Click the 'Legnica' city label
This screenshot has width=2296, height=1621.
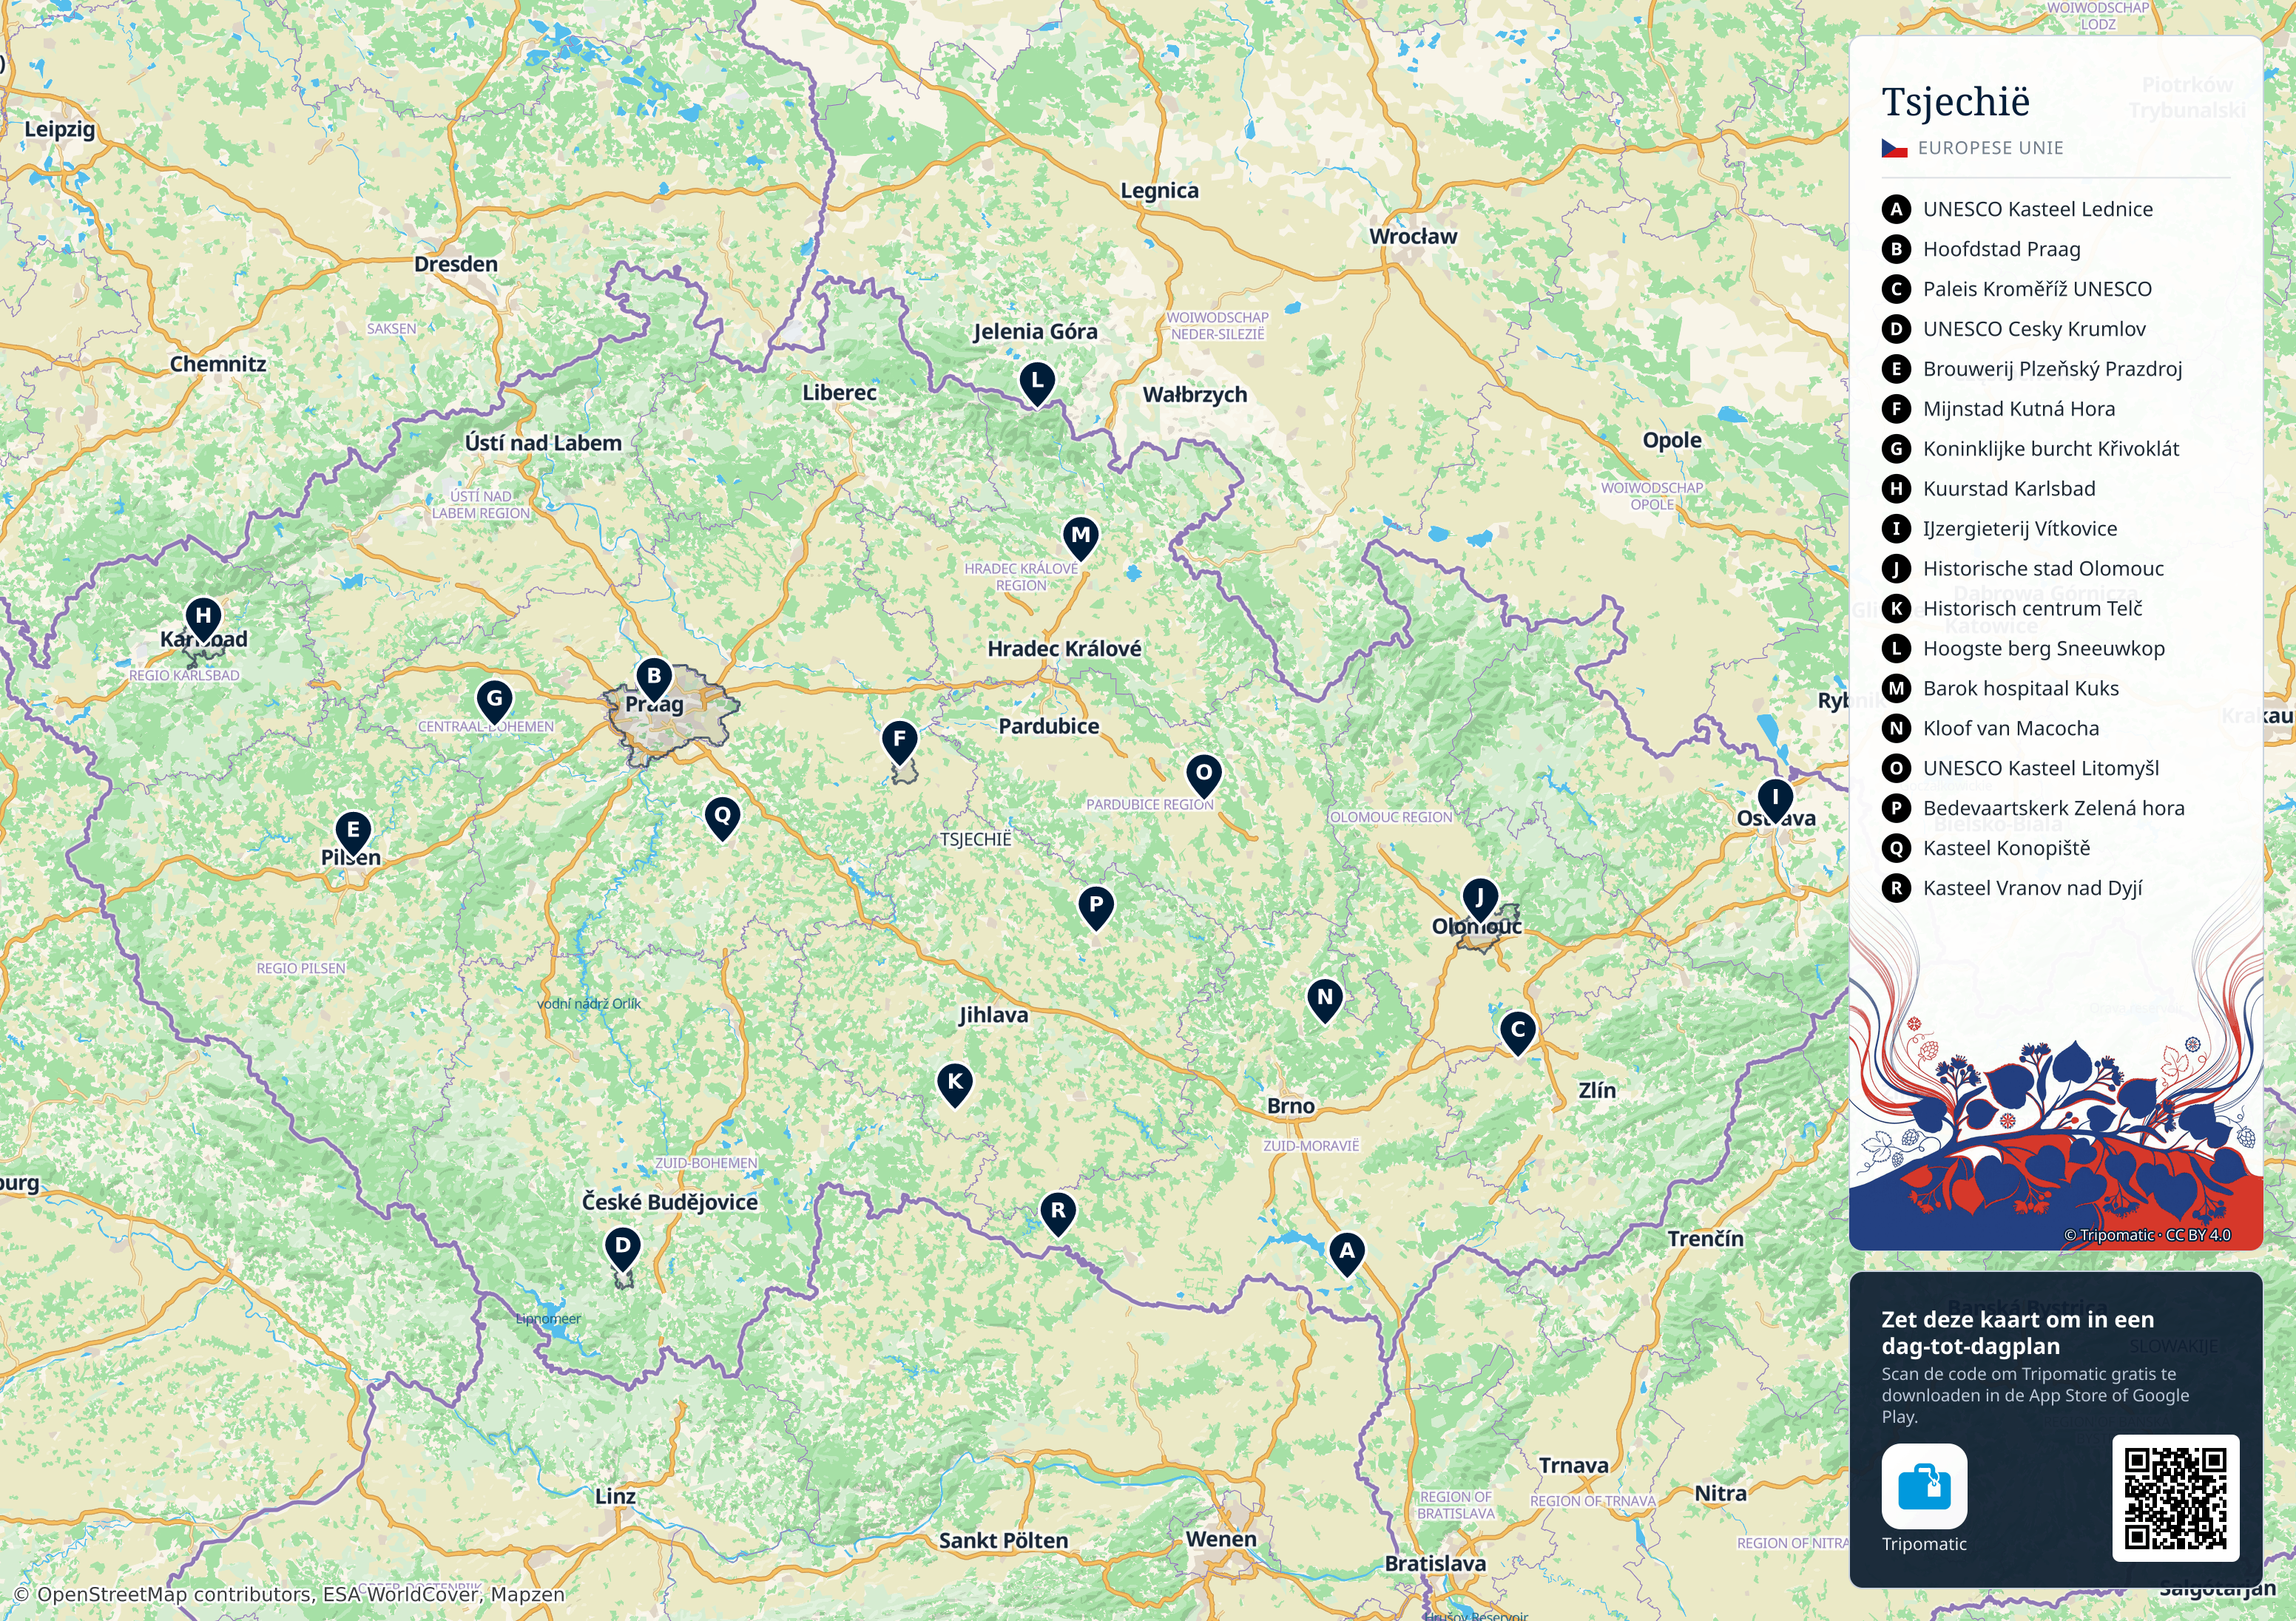[x=1159, y=190]
